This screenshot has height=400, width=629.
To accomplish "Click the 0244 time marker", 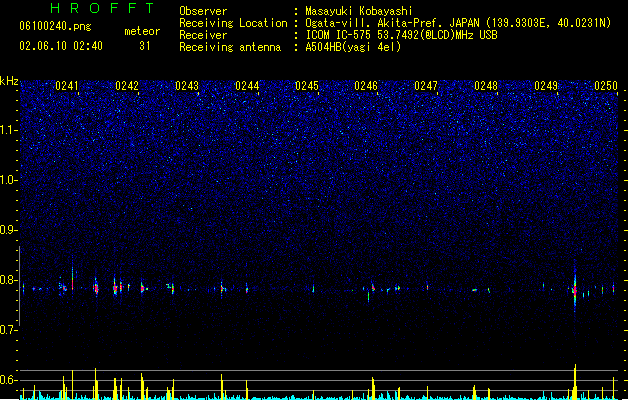I will [247, 86].
